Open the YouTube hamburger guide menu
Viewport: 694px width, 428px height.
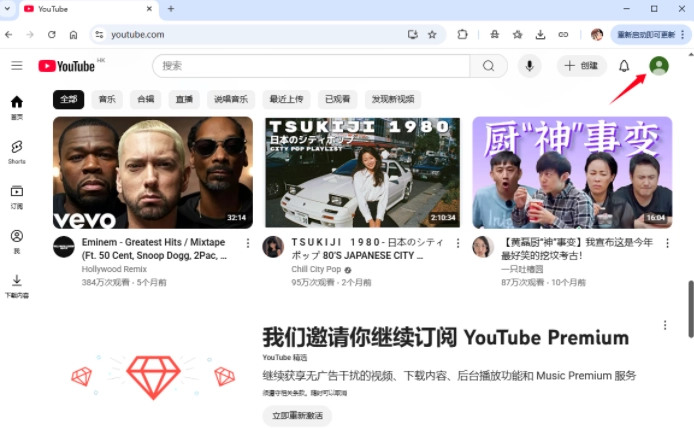pyautogui.click(x=17, y=66)
